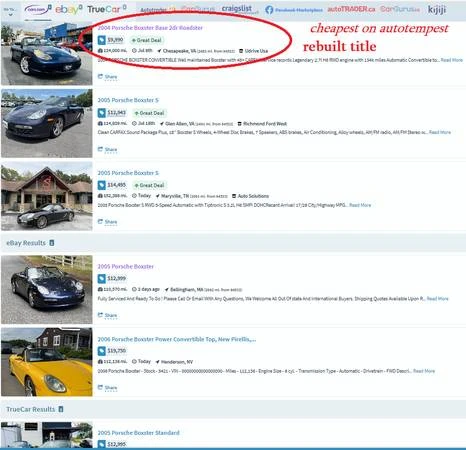Click the Great Deal badge on $12,943 listing
The width and height of the screenshot is (466, 450).
(x=149, y=113)
